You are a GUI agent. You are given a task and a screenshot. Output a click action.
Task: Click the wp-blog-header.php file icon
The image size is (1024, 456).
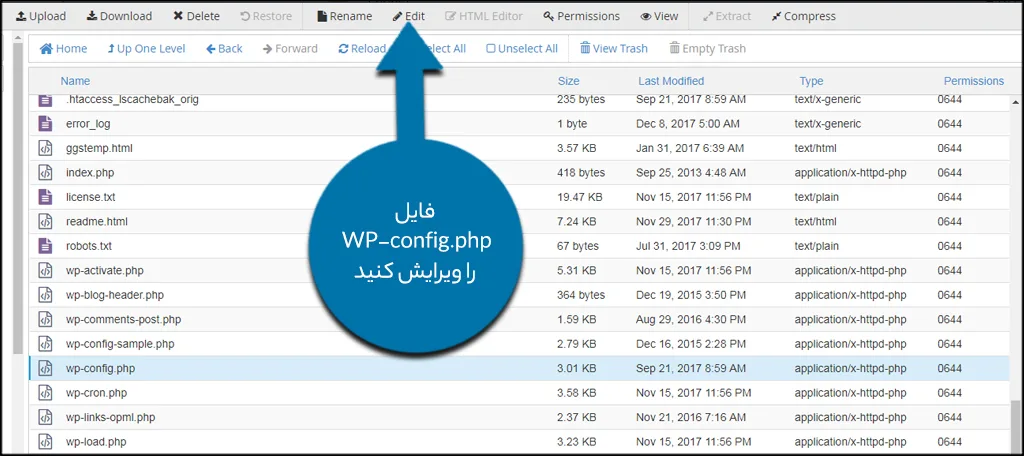click(x=44, y=295)
